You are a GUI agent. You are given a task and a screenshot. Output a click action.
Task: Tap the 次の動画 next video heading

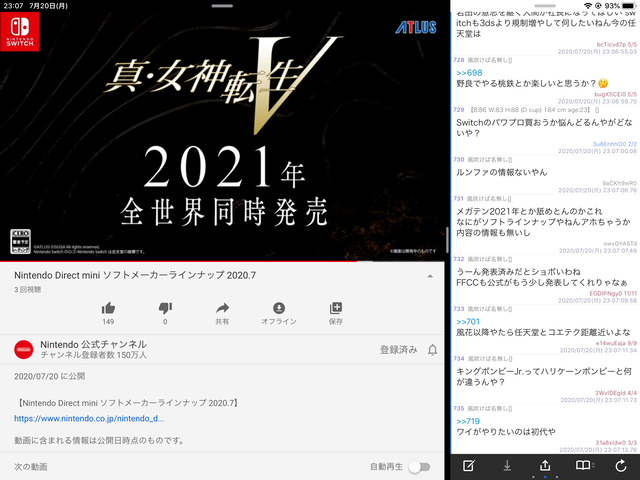pos(31,467)
